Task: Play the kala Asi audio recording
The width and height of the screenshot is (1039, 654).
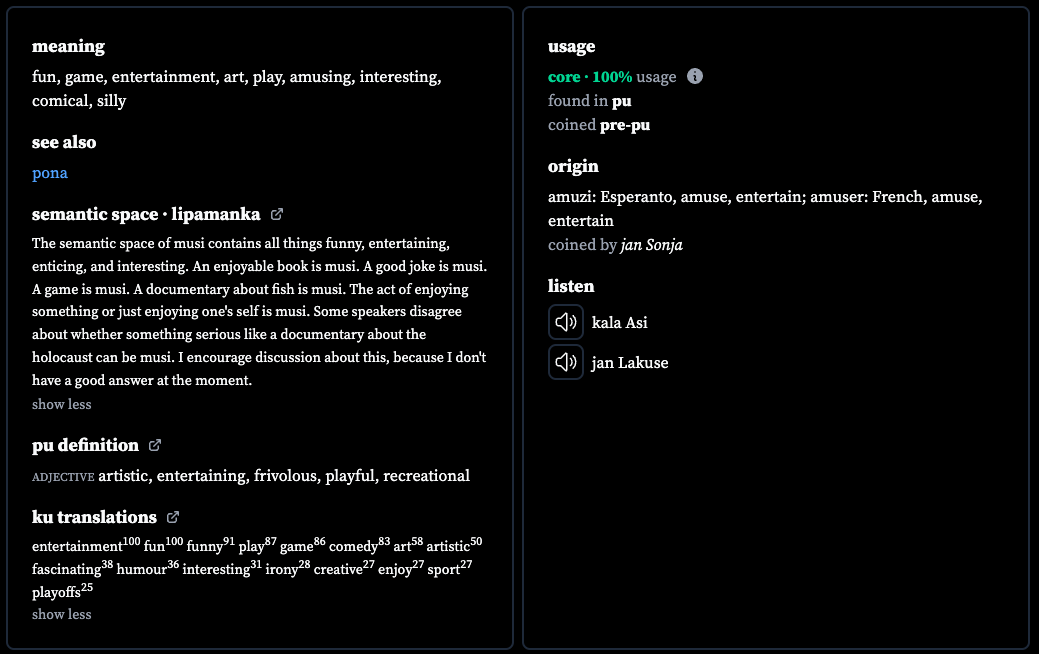Action: (566, 322)
